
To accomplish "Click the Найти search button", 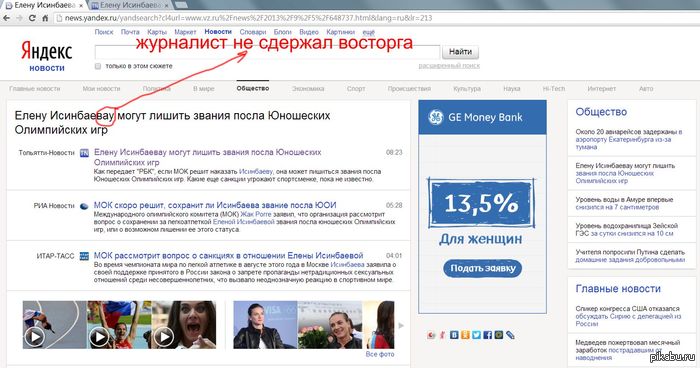I will (x=460, y=52).
